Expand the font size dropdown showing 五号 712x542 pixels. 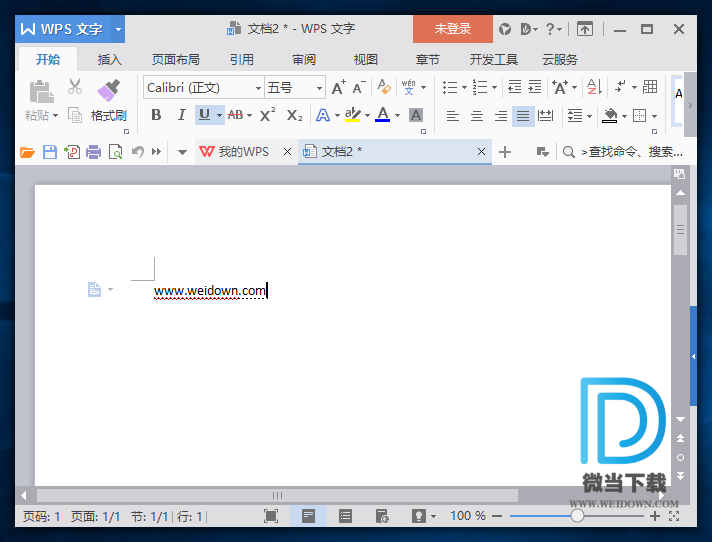tap(319, 88)
